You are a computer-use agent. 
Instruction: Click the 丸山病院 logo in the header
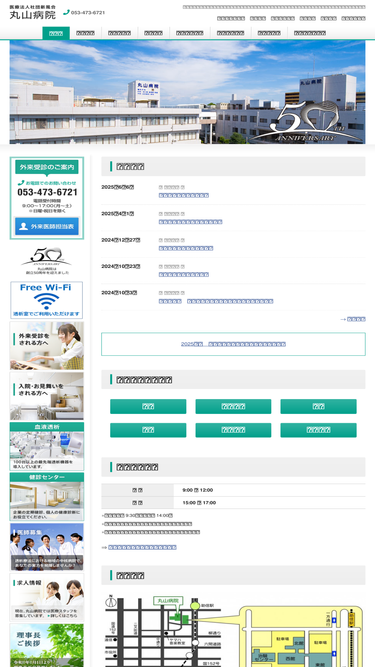coord(33,13)
